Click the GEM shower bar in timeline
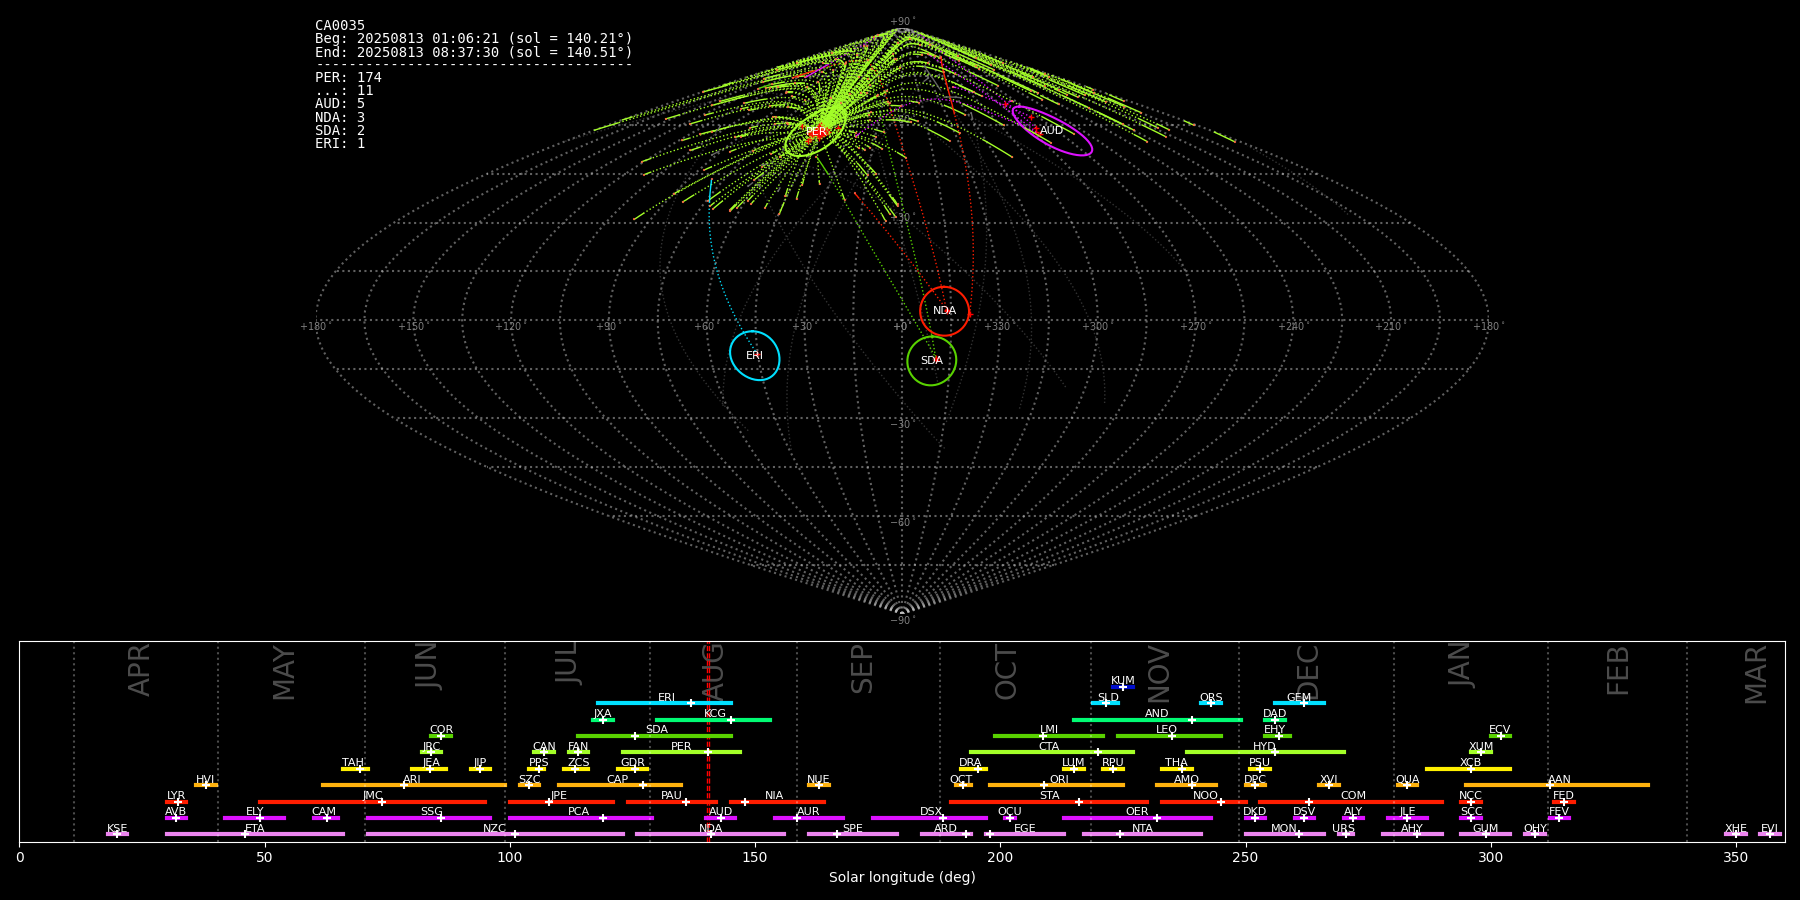 tap(1299, 703)
